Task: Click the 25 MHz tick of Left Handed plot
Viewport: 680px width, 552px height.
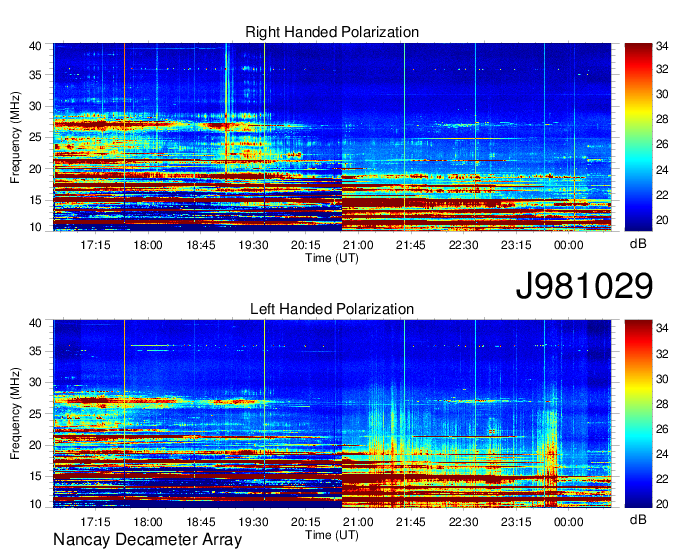Action: tap(35, 414)
